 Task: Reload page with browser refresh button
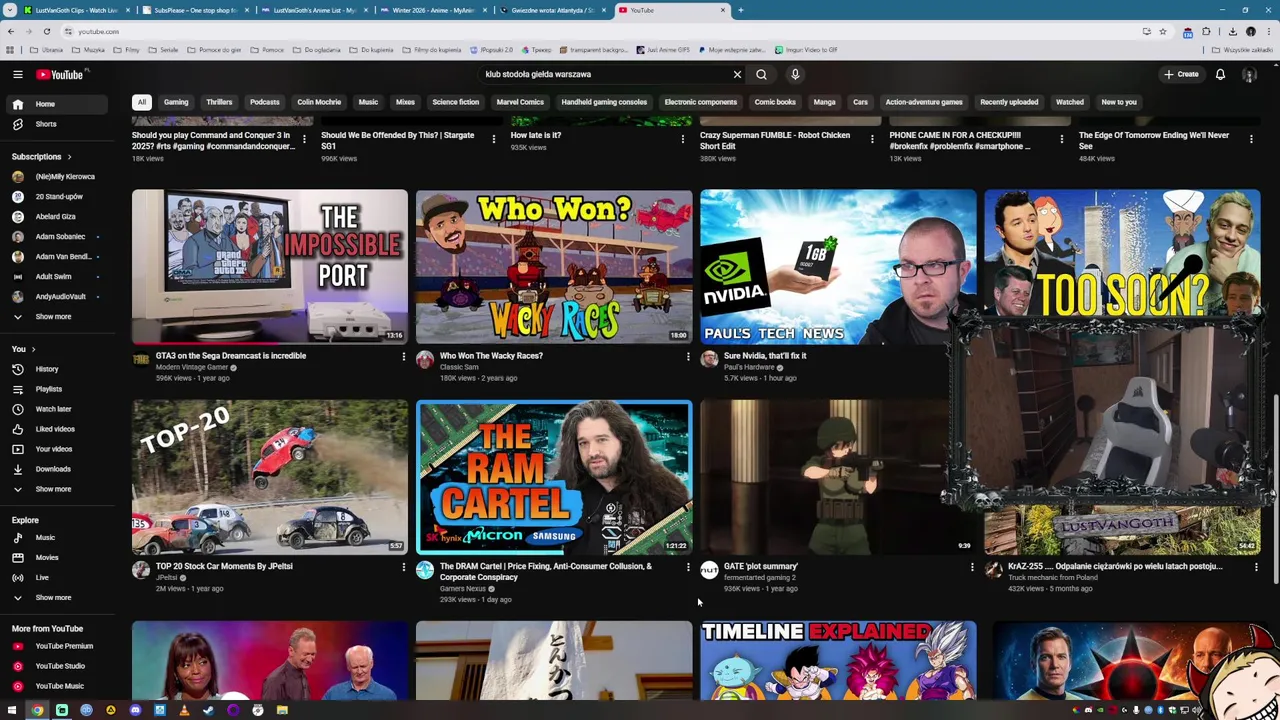click(x=46, y=31)
